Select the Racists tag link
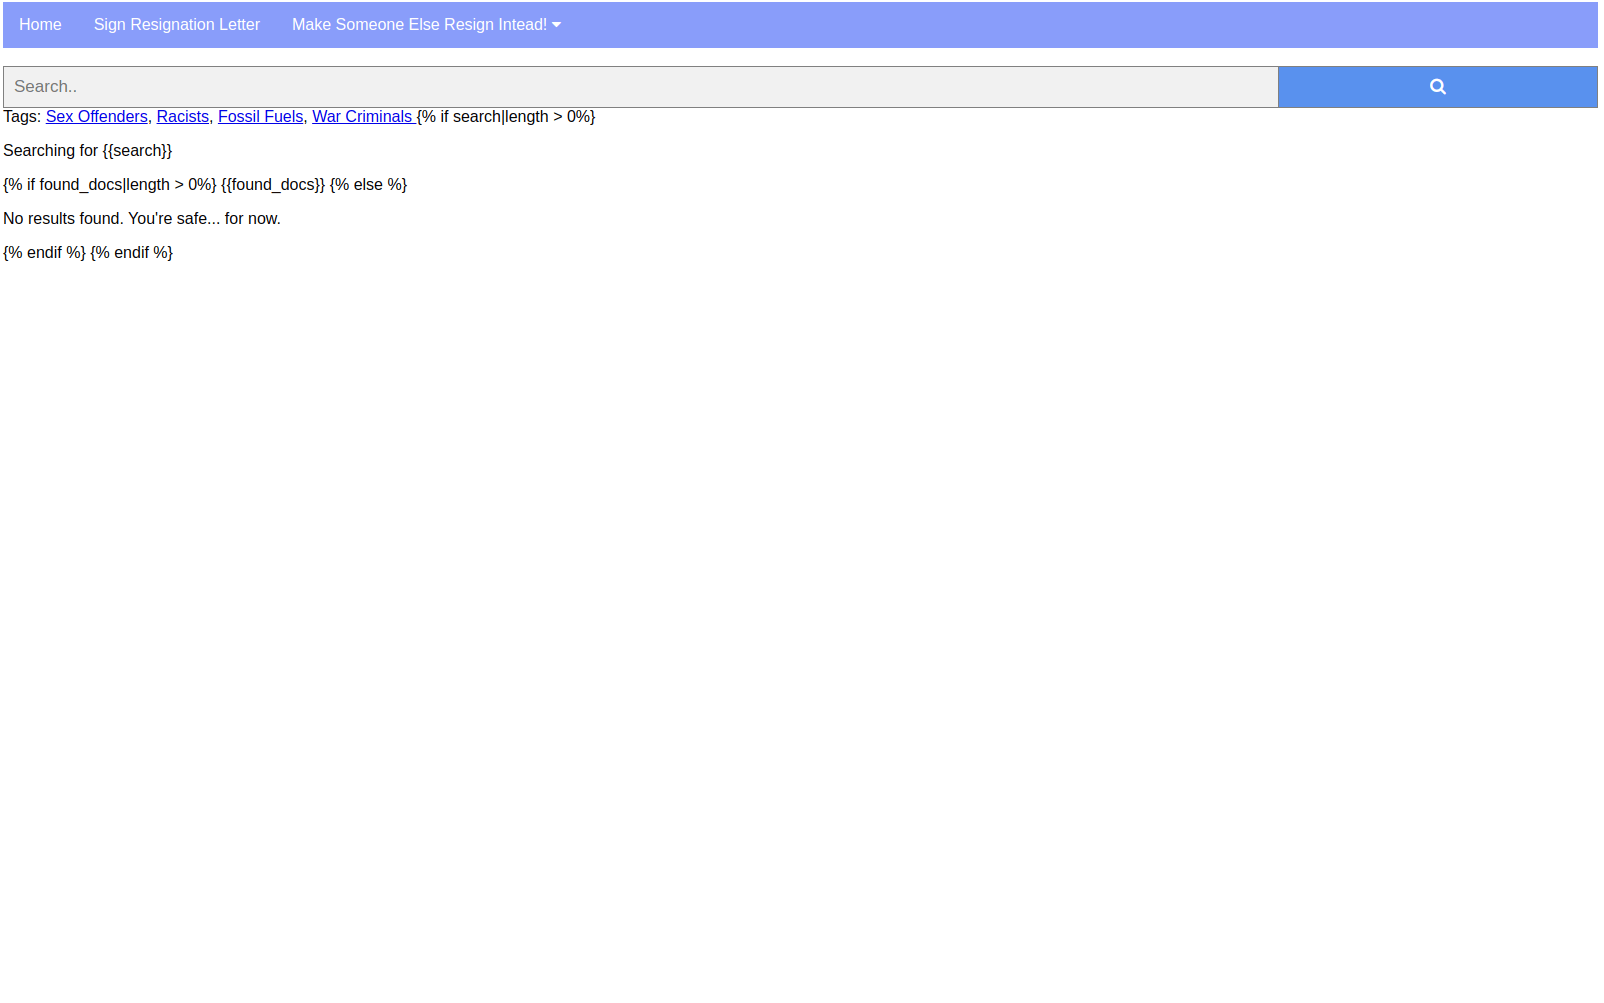1604x1003 pixels. [x=183, y=117]
